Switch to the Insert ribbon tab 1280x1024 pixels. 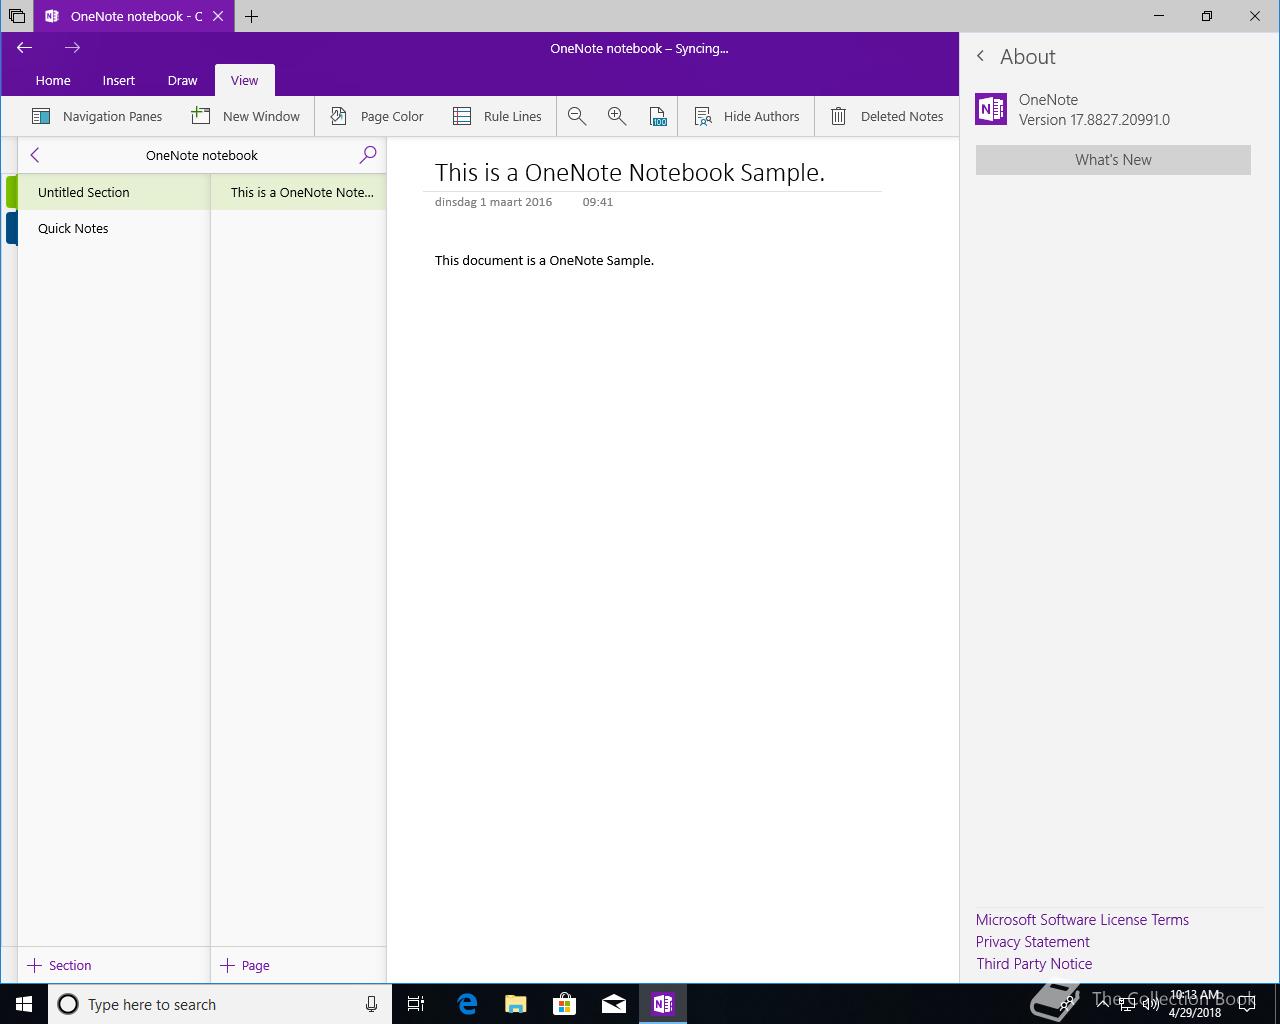118,80
